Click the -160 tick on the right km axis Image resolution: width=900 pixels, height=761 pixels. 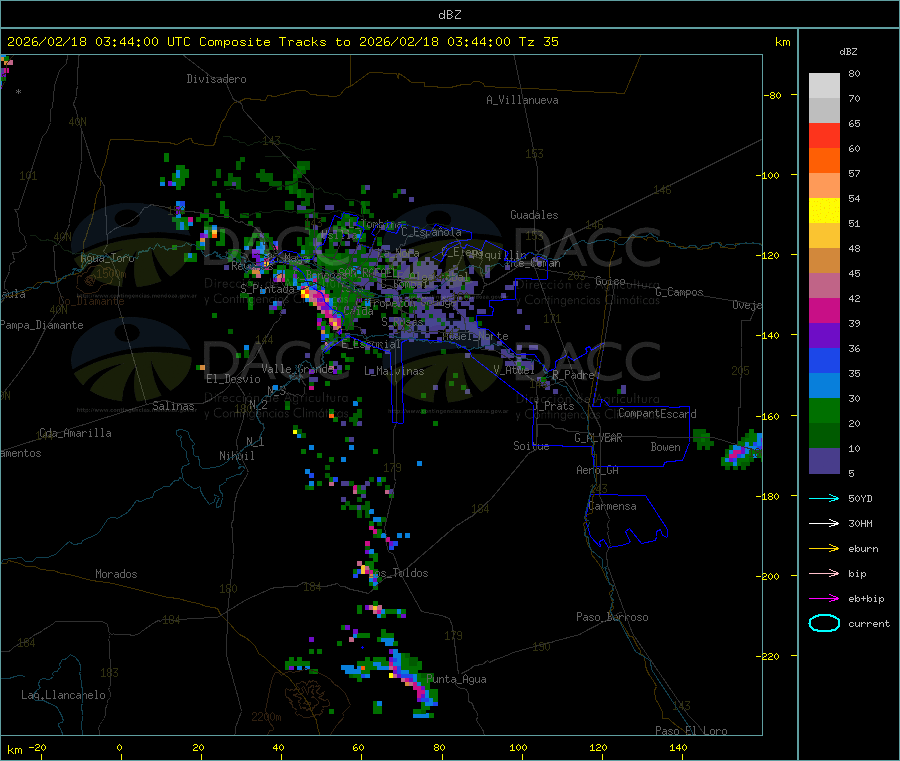[769, 416]
